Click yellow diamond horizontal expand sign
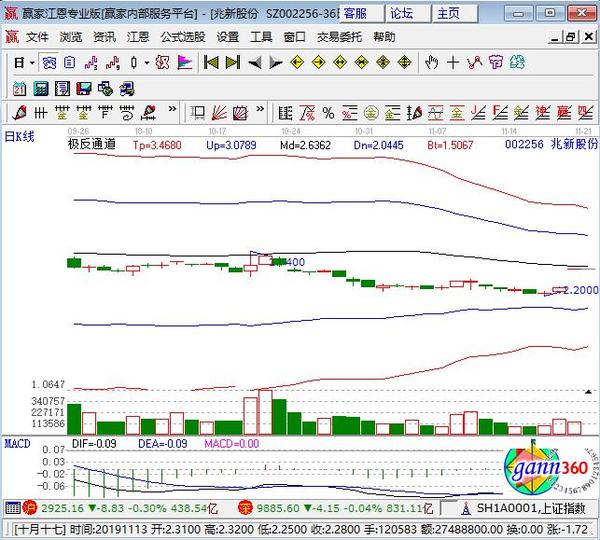Image resolution: width=600 pixels, height=540 pixels. pyautogui.click(x=340, y=62)
